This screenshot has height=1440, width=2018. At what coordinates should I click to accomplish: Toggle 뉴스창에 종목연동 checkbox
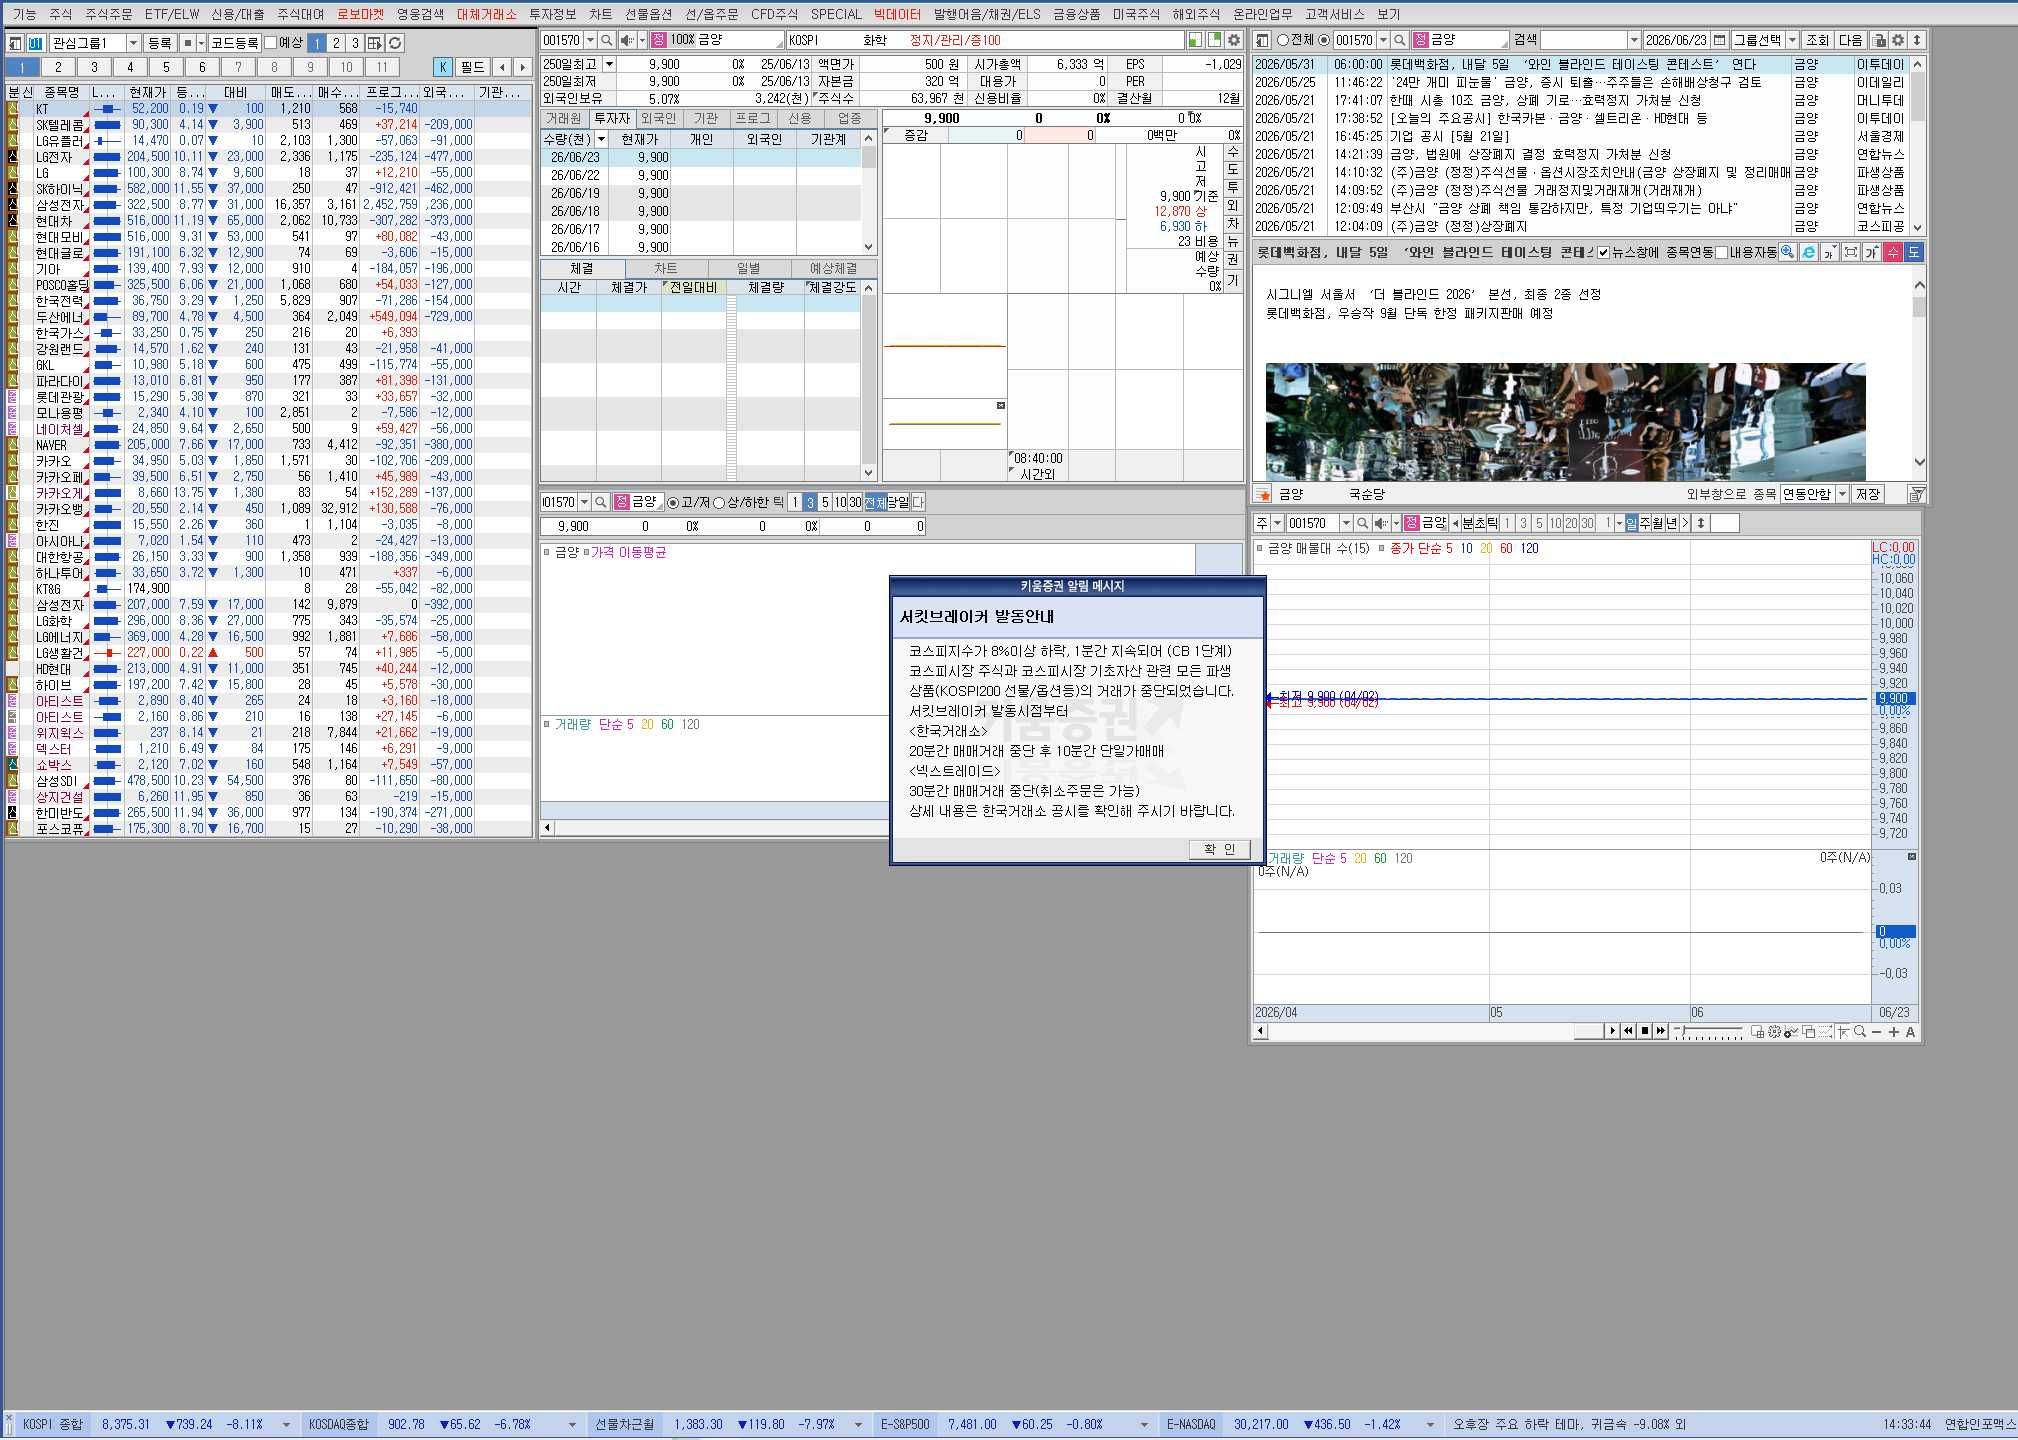click(x=1604, y=252)
